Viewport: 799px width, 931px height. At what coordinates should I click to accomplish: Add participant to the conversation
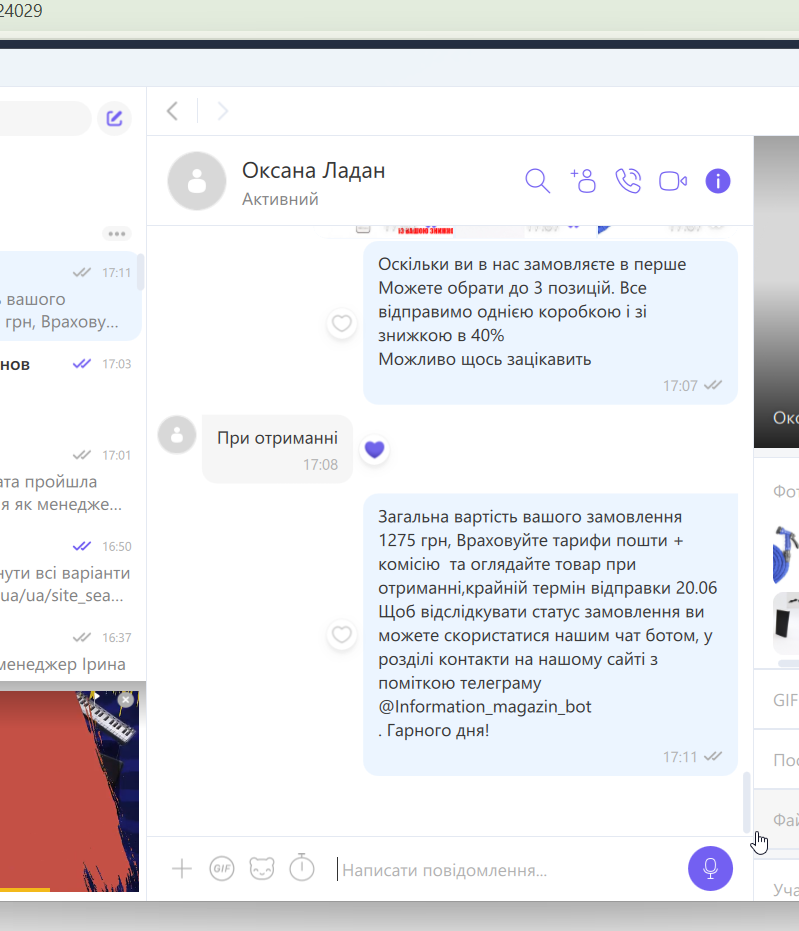coord(583,180)
